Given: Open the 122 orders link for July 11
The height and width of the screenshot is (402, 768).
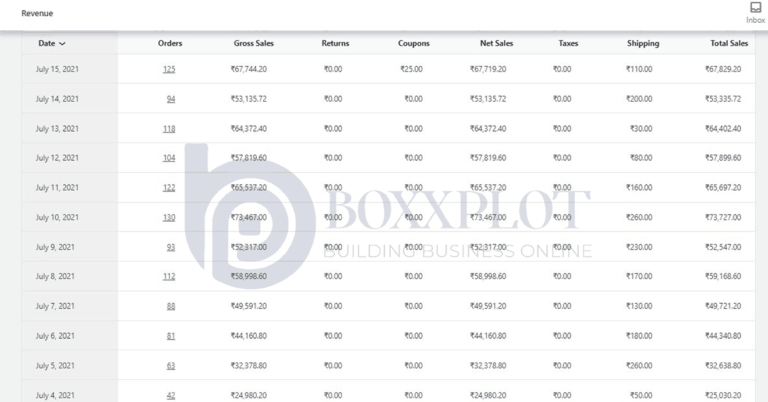Looking at the screenshot, I should point(169,188).
